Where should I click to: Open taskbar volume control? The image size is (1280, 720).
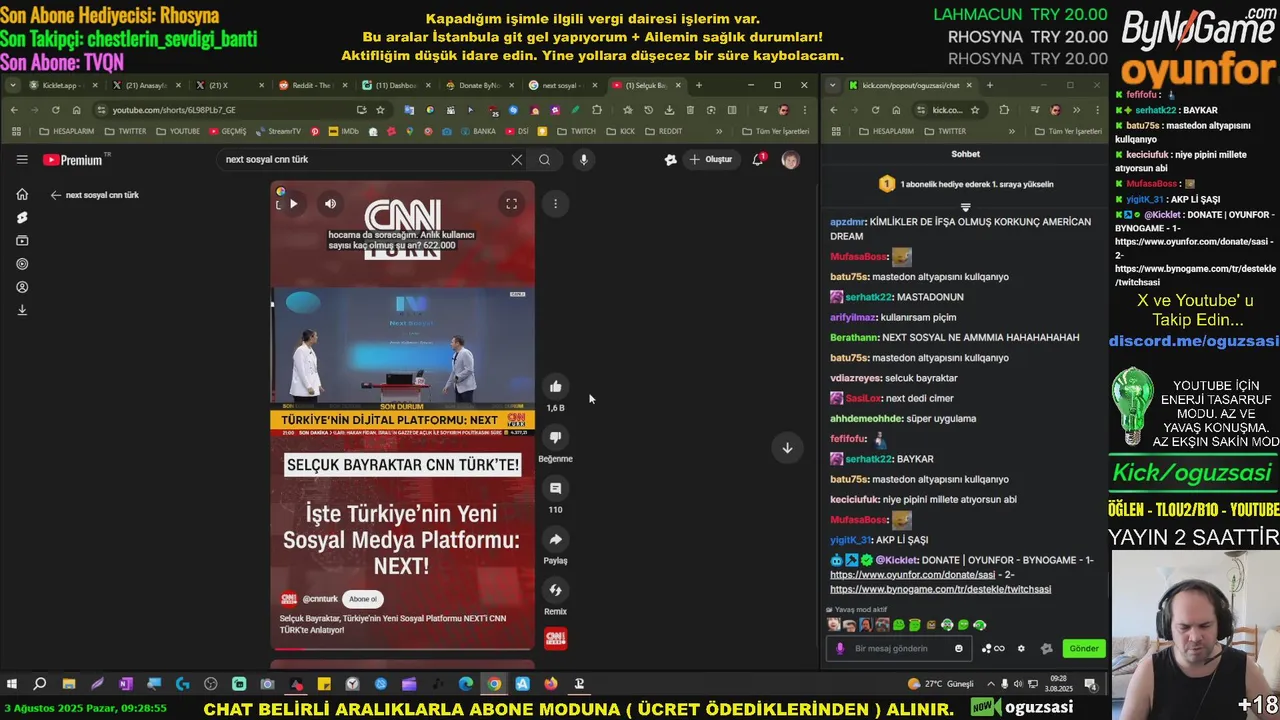tap(1018, 684)
